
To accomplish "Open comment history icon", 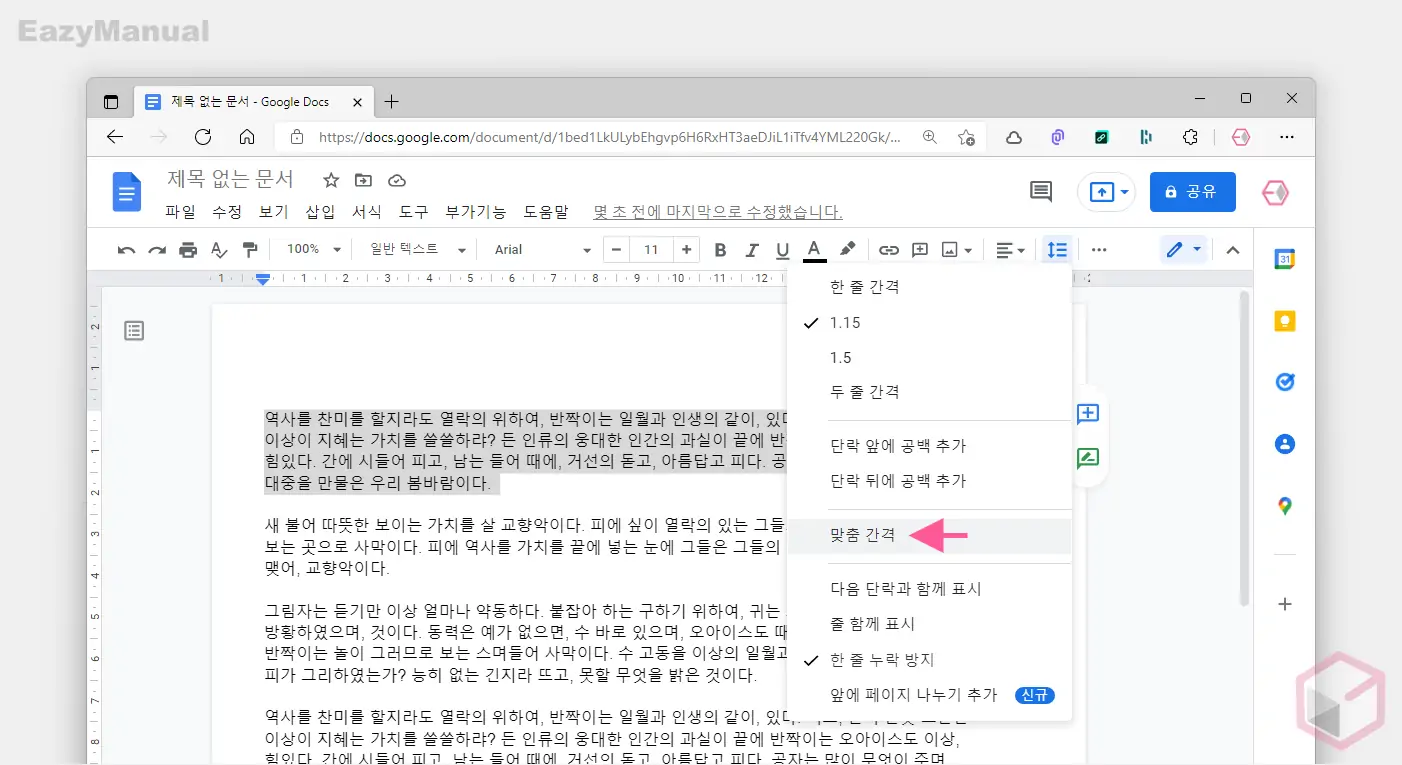I will coord(1041,192).
